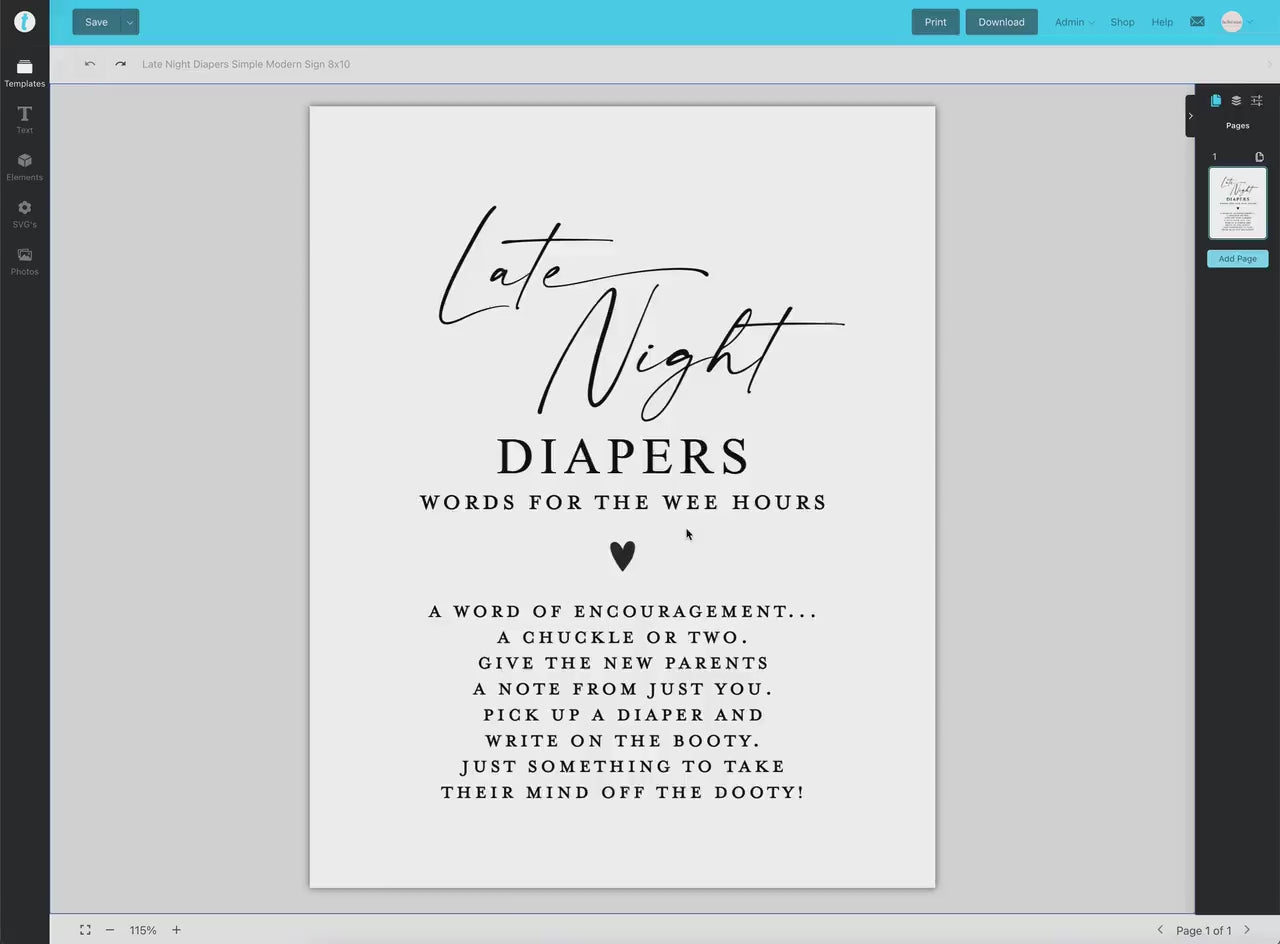Viewport: 1280px width, 944px height.
Task: Click the undo arrow icon
Action: pos(90,64)
